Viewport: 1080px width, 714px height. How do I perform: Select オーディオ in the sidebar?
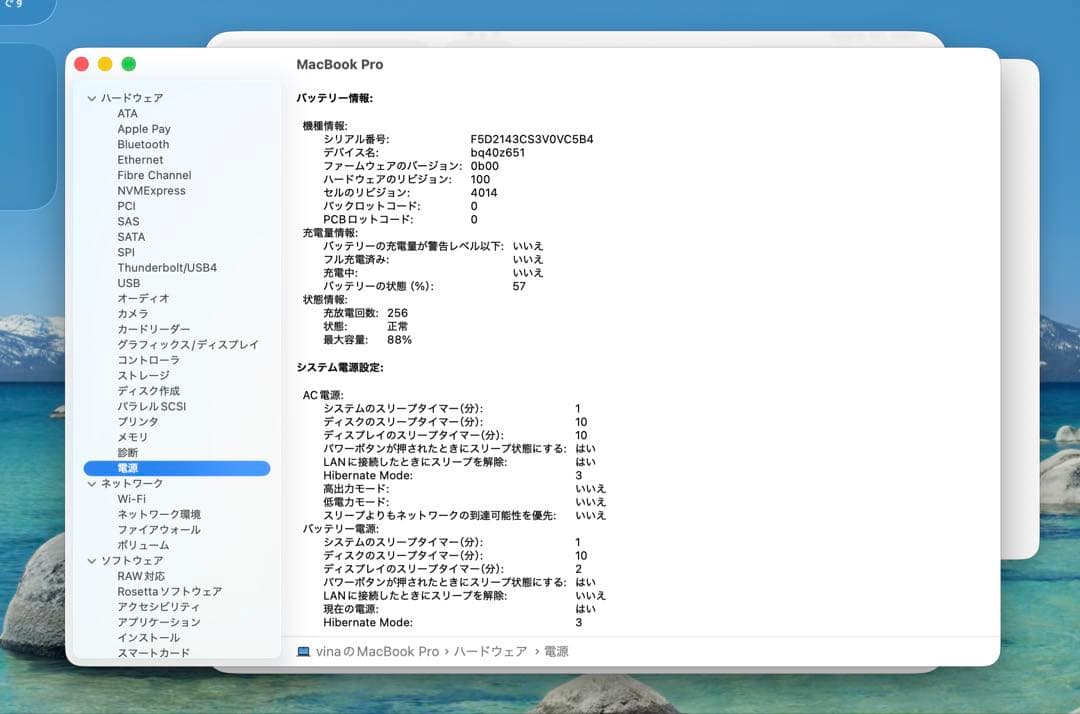(143, 298)
